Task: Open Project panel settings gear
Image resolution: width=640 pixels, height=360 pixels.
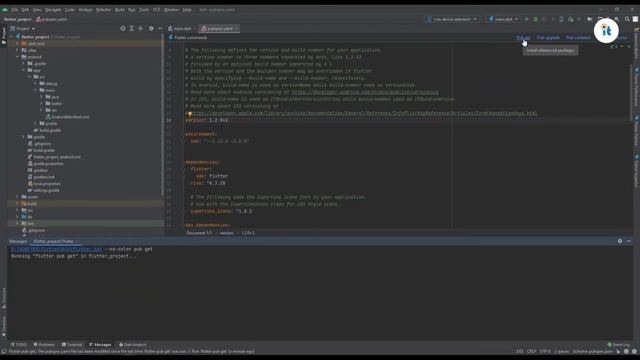Action: (151, 29)
